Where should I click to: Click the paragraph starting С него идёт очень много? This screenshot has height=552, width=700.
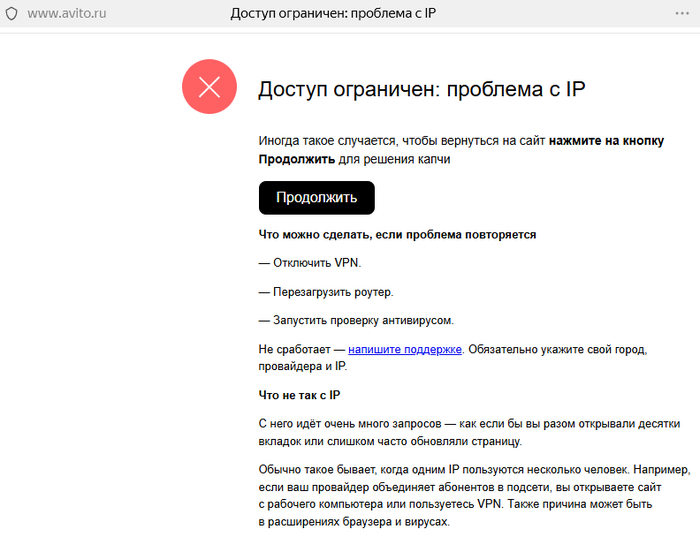point(469,432)
